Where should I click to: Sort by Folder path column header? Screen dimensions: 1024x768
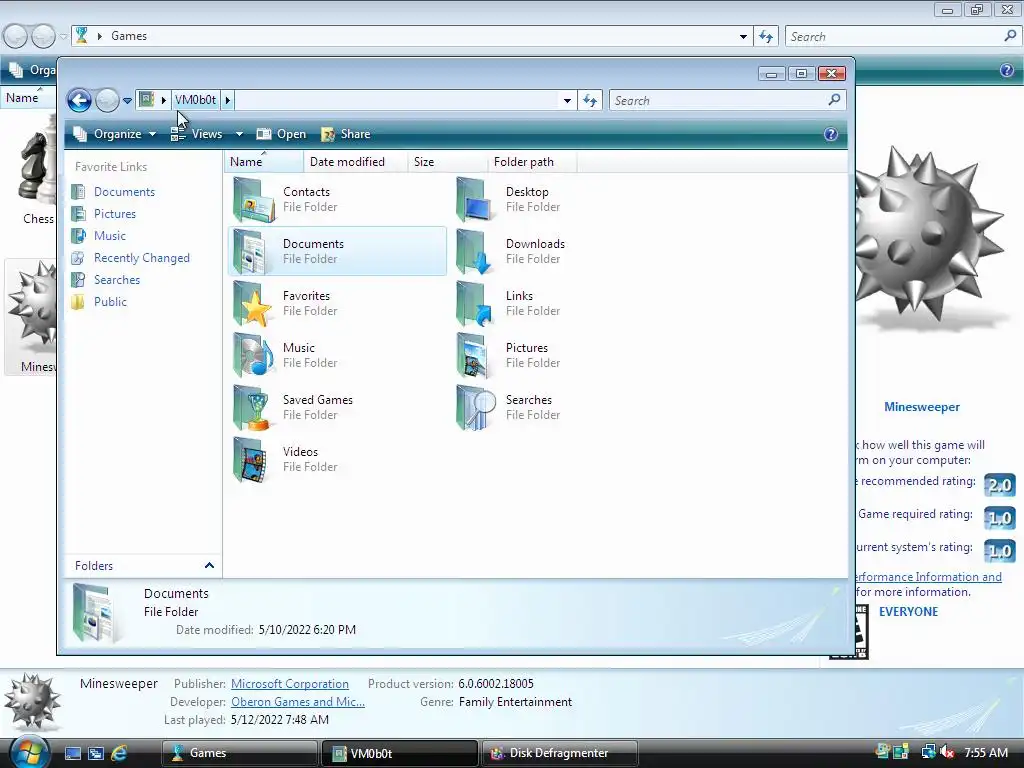(x=532, y=162)
